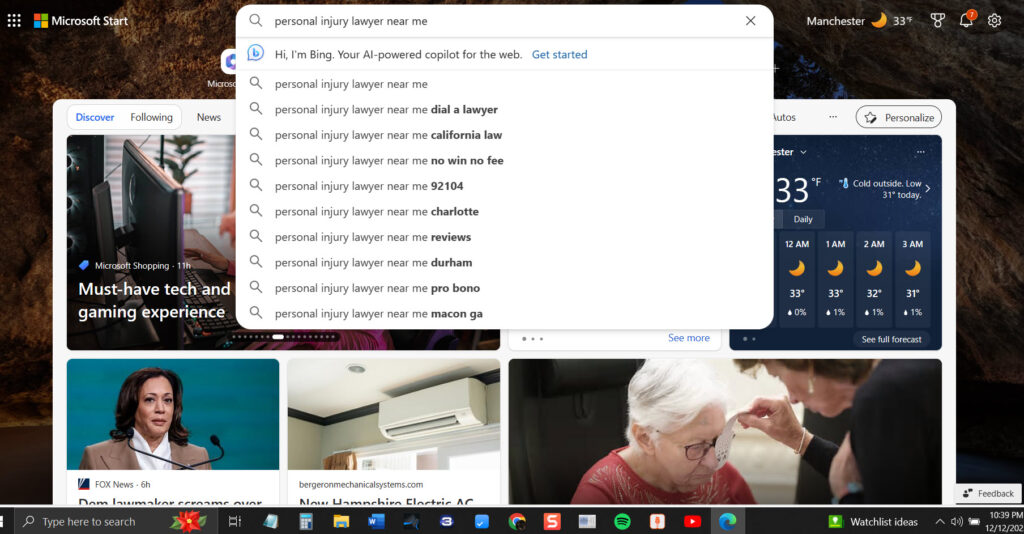Open the apps grid launcher
1024x534 pixels.
[x=14, y=21]
